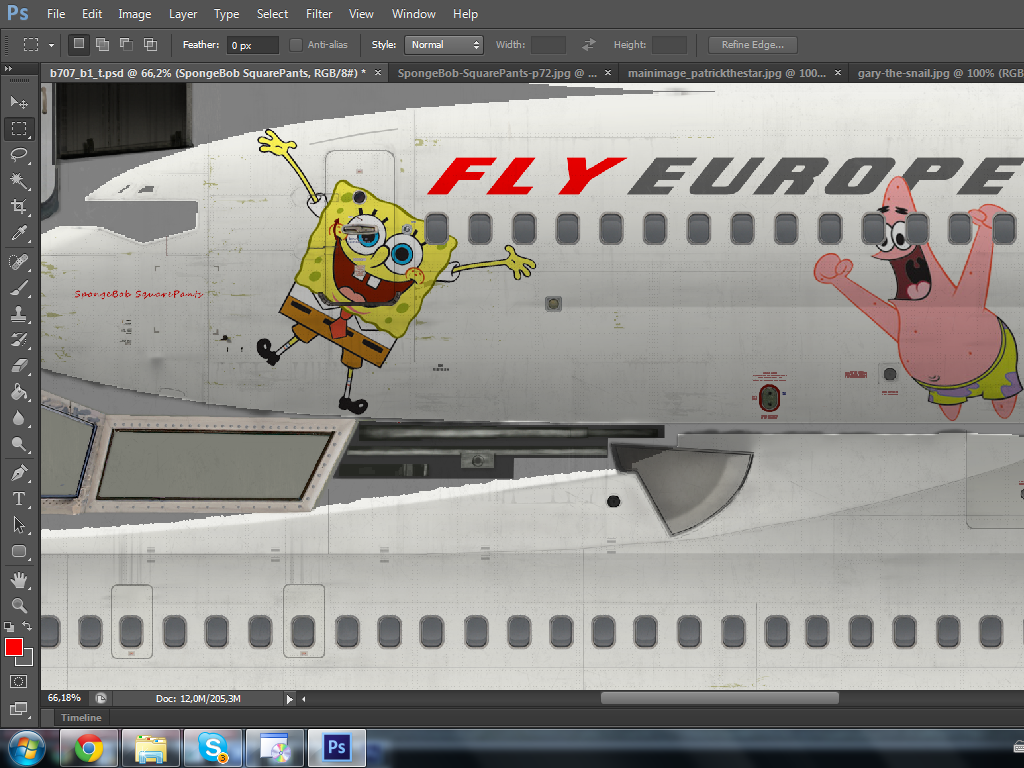Toggle Quick Mask mode
1024x768 pixels.
[x=18, y=681]
